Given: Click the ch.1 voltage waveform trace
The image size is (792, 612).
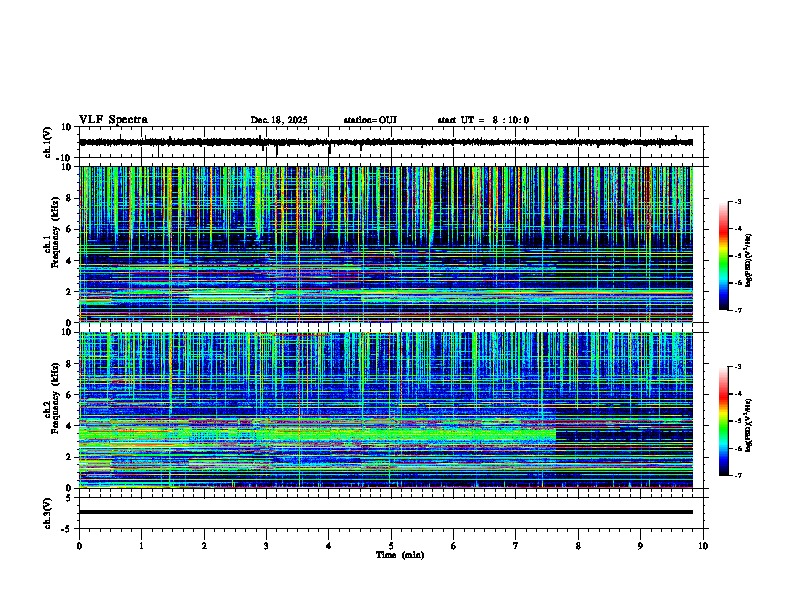Looking at the screenshot, I should 386,142.
